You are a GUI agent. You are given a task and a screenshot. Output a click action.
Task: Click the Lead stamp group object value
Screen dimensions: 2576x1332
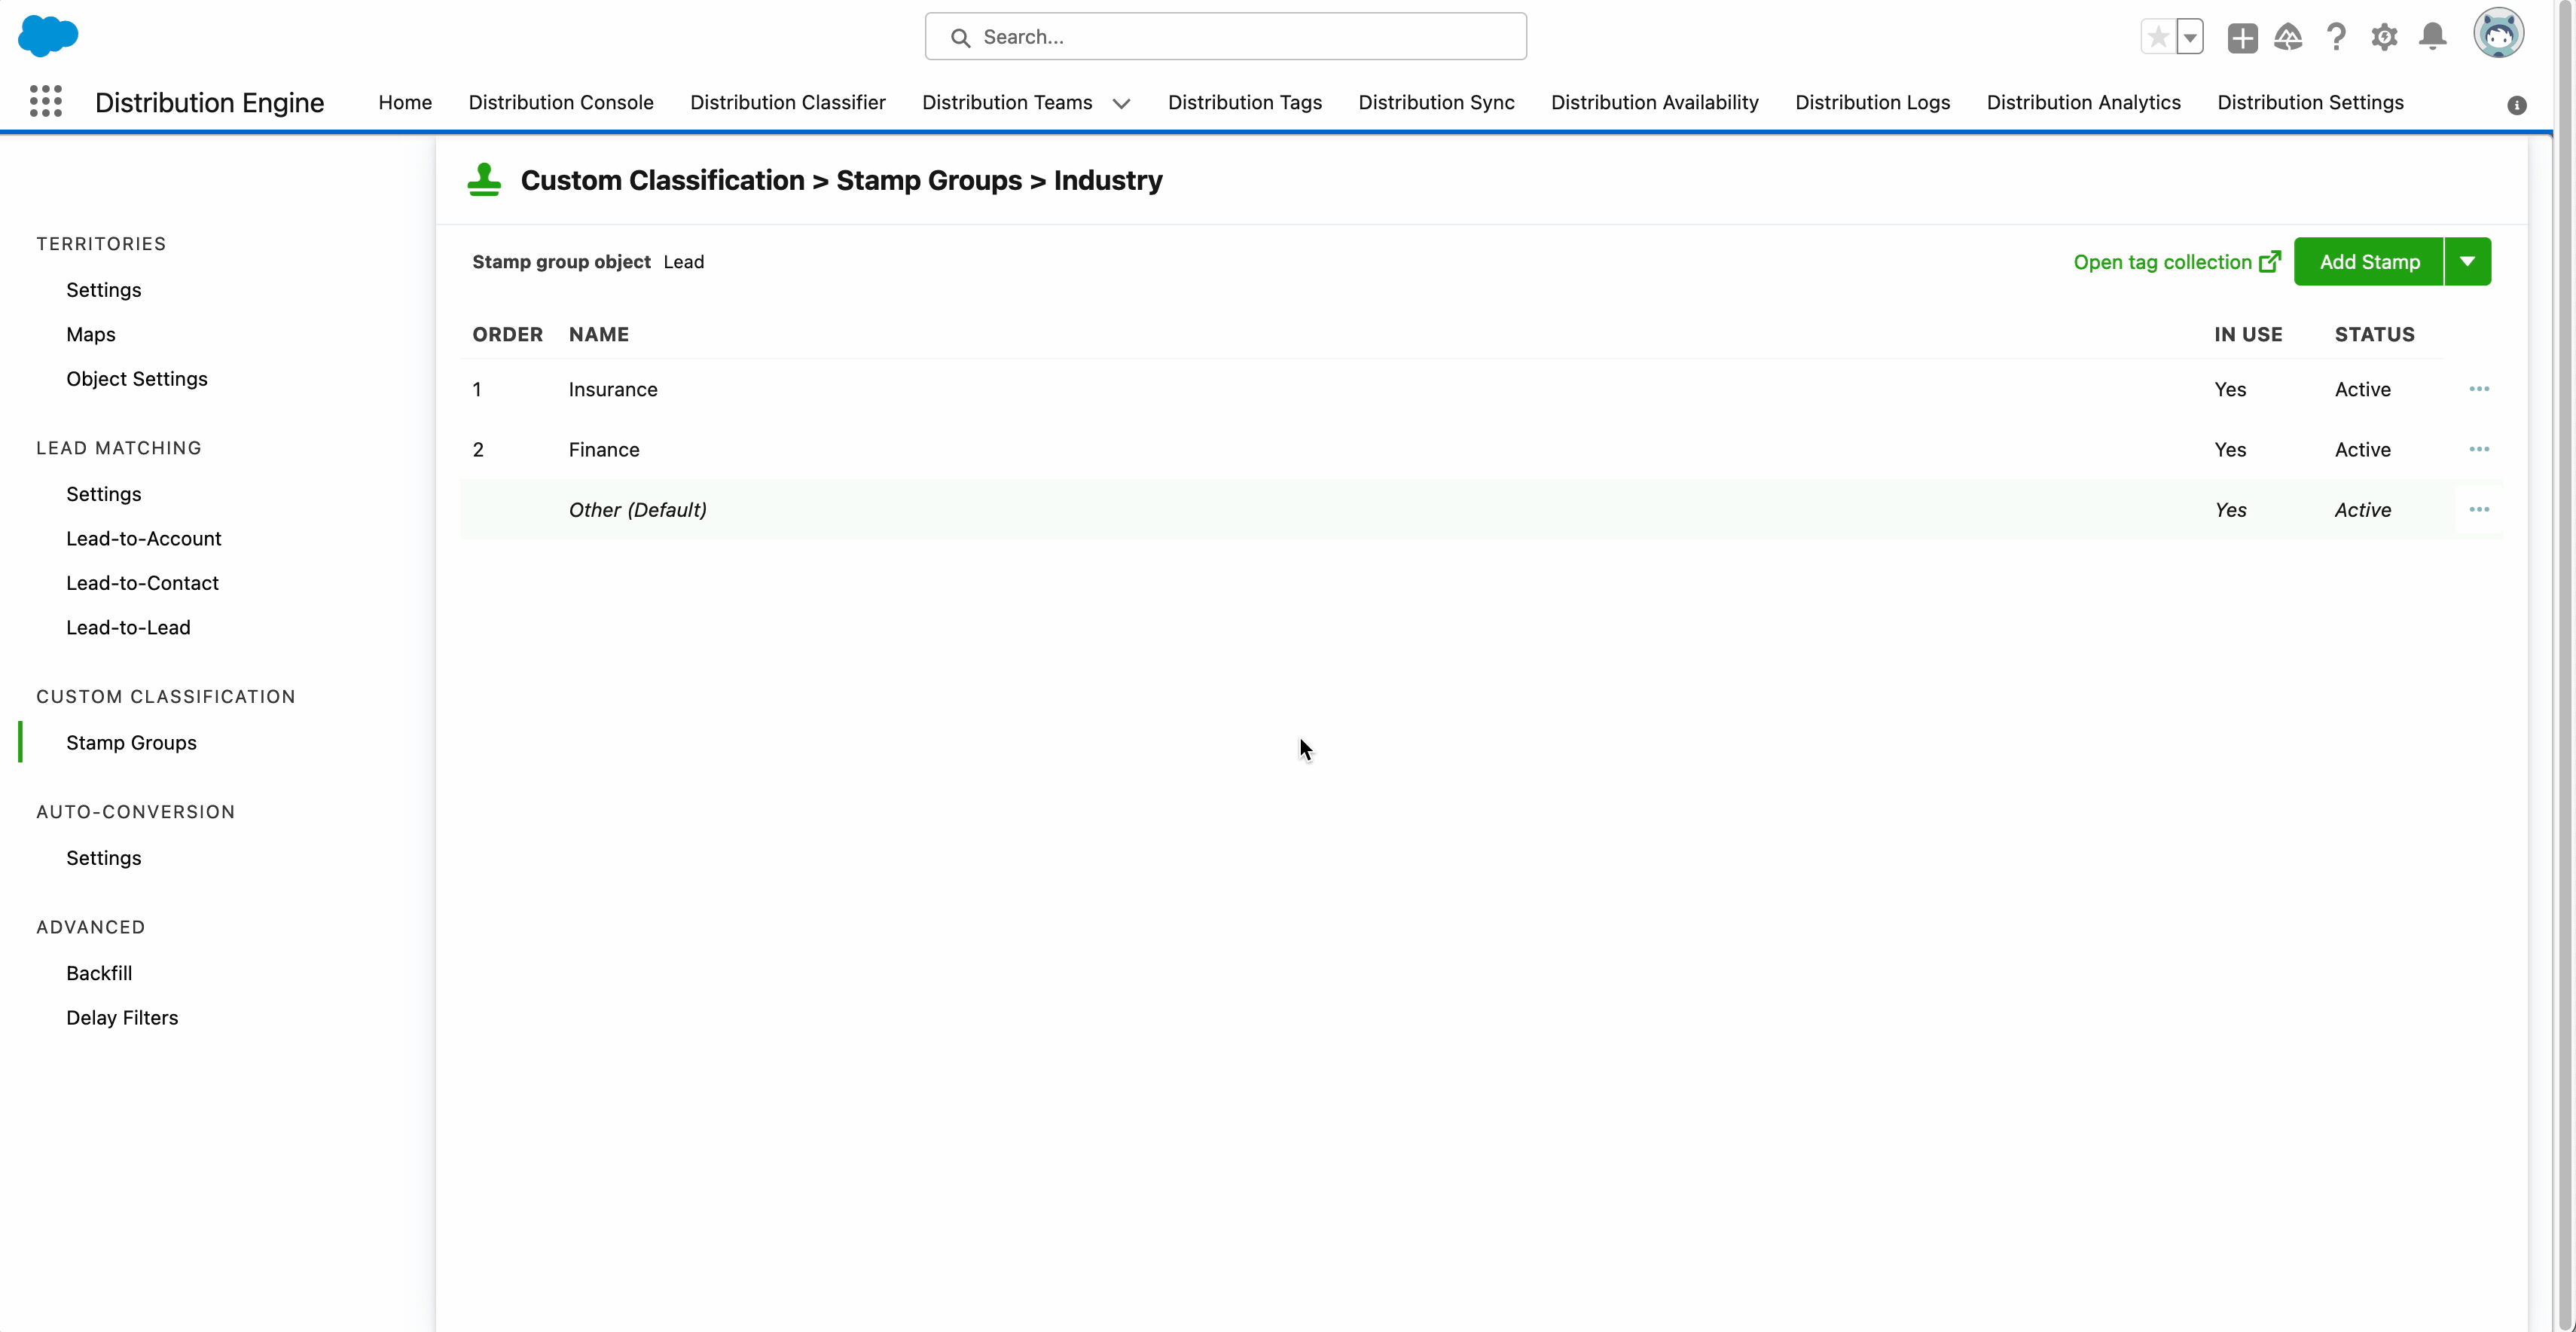coord(684,262)
